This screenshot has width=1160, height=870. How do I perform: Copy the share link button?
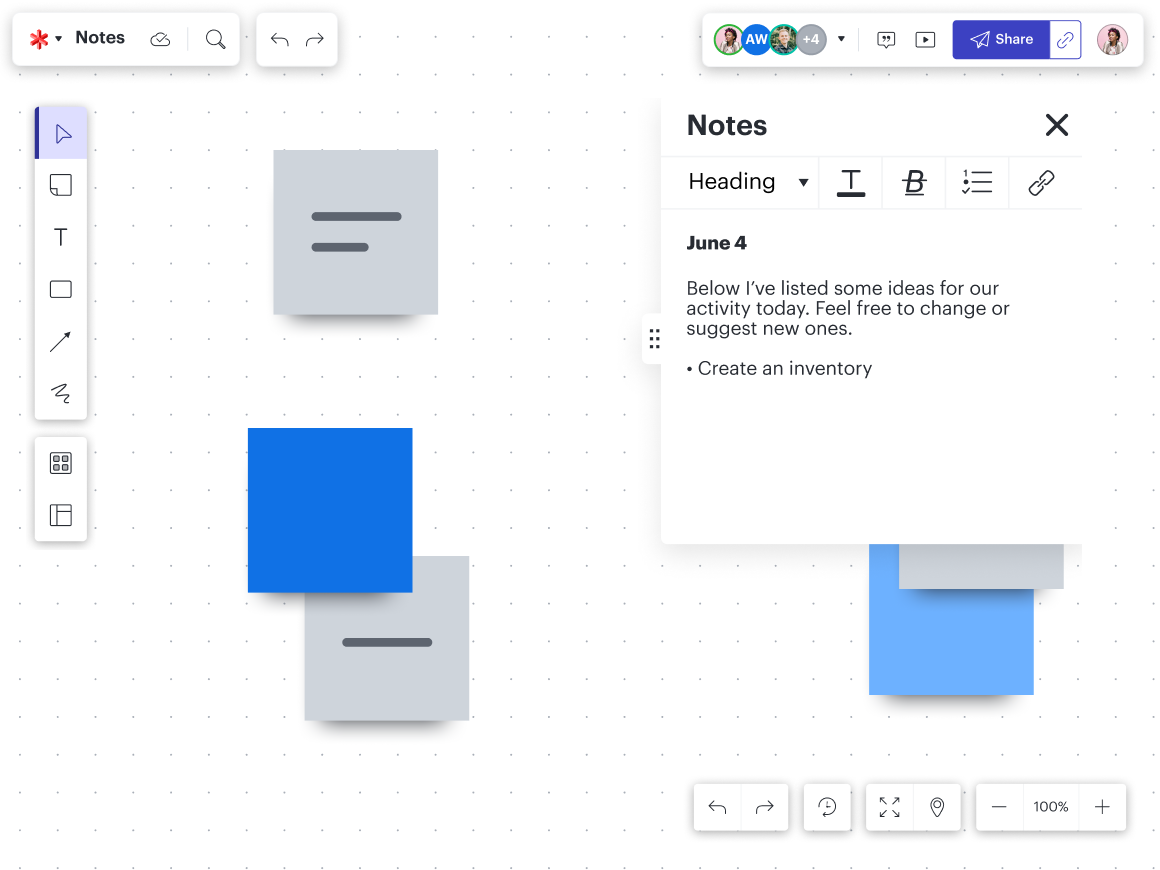coord(1066,40)
